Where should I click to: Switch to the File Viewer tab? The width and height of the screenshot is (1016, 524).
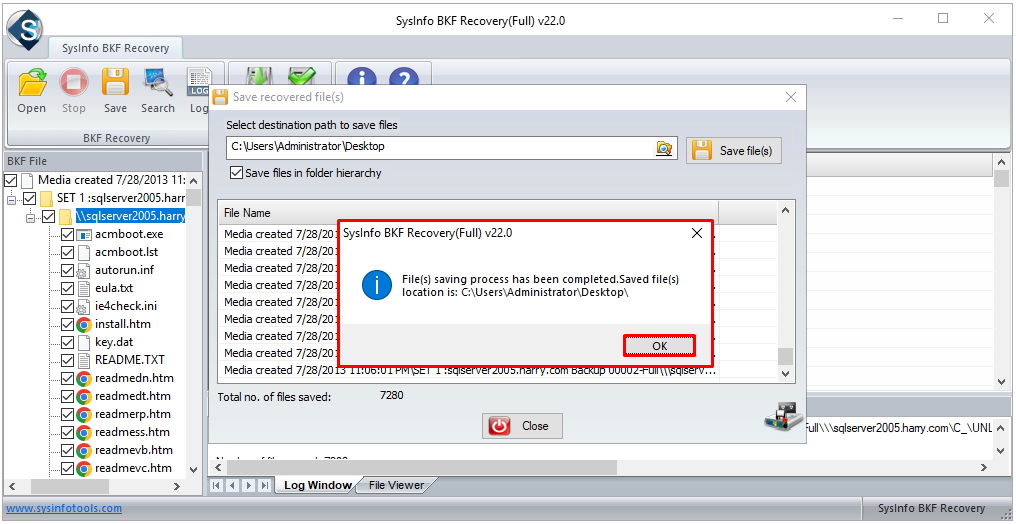pyautogui.click(x=396, y=485)
